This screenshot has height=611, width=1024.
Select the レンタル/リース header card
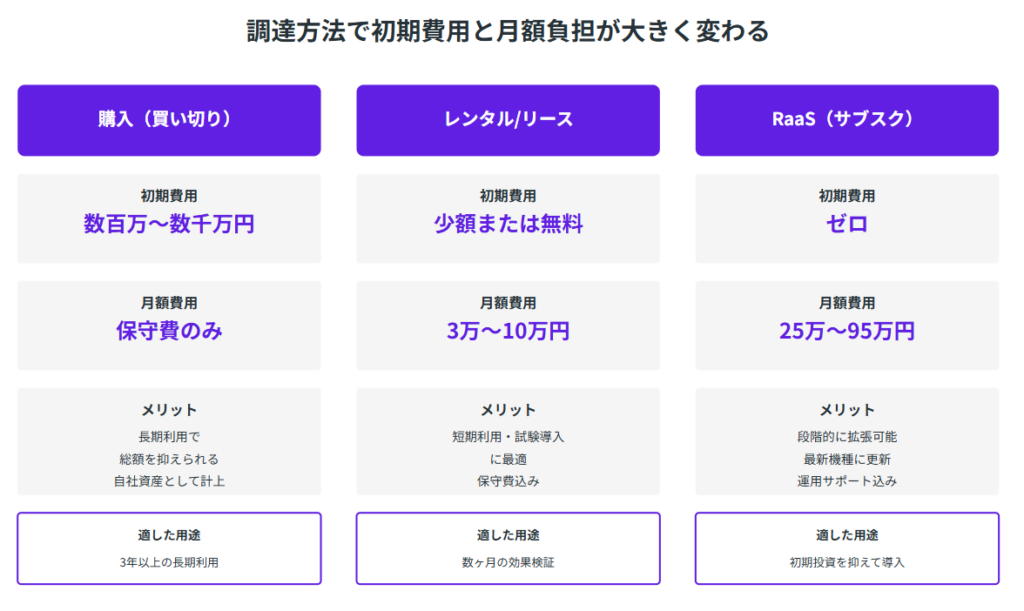click(x=508, y=120)
